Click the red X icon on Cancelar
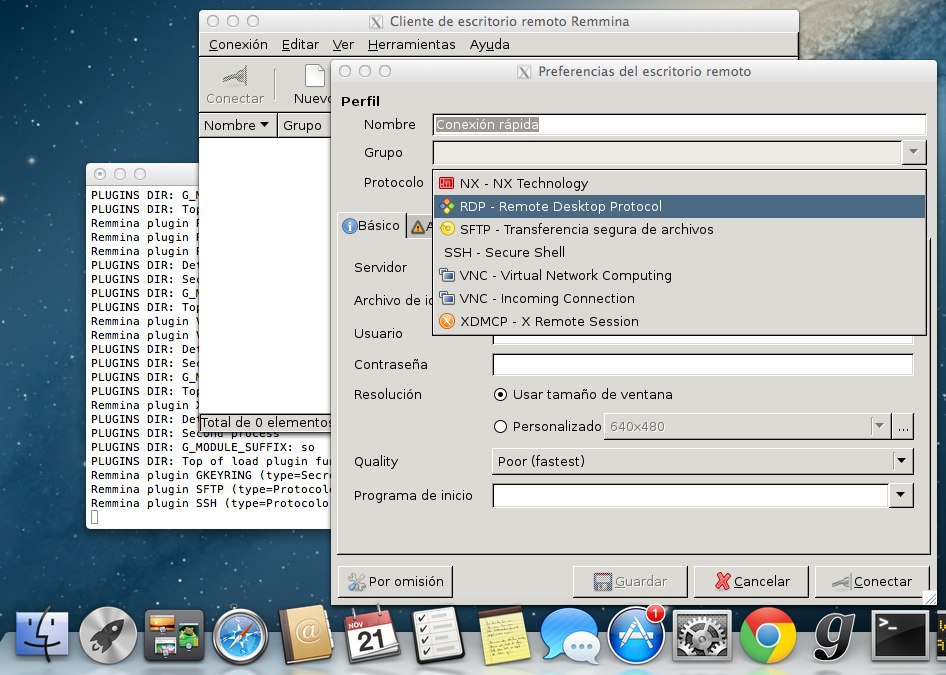This screenshot has height=675, width=946. tap(722, 581)
